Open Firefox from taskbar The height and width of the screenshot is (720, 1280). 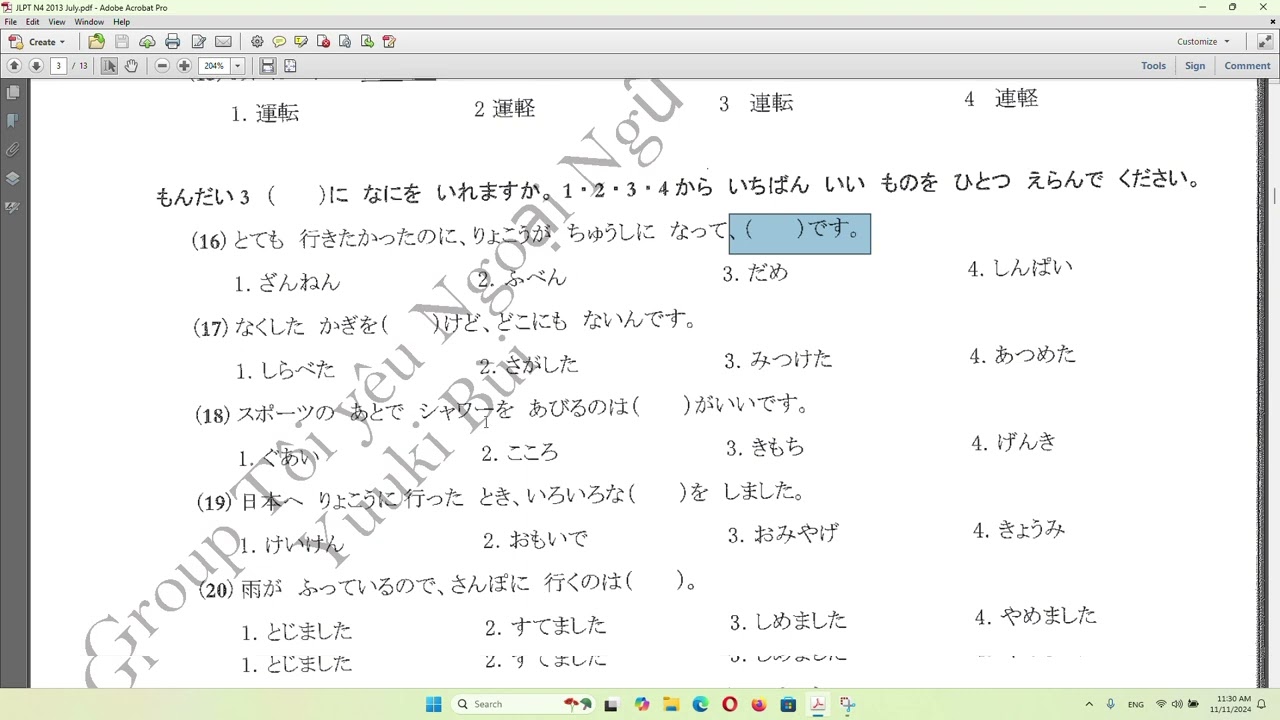pos(759,704)
